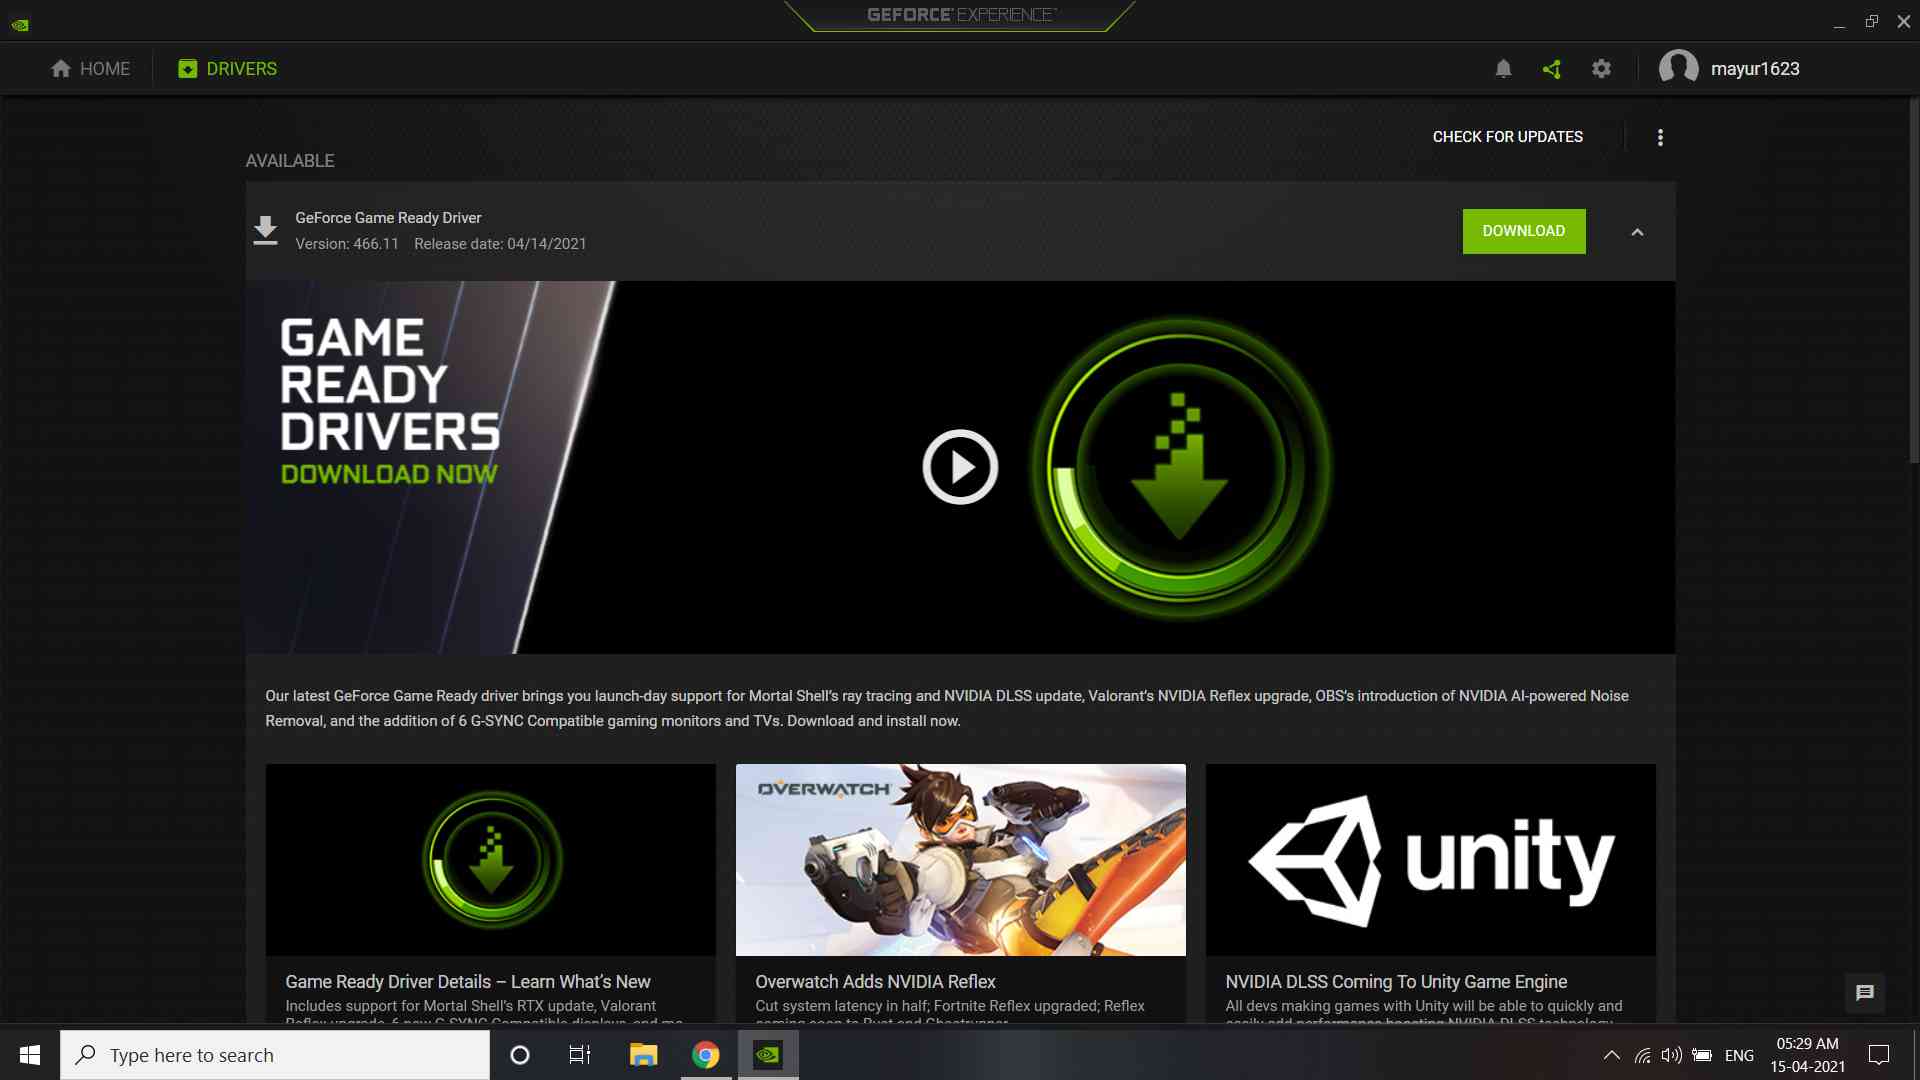Select the Drivers tab
The width and height of the screenshot is (1920, 1080).
(228, 69)
